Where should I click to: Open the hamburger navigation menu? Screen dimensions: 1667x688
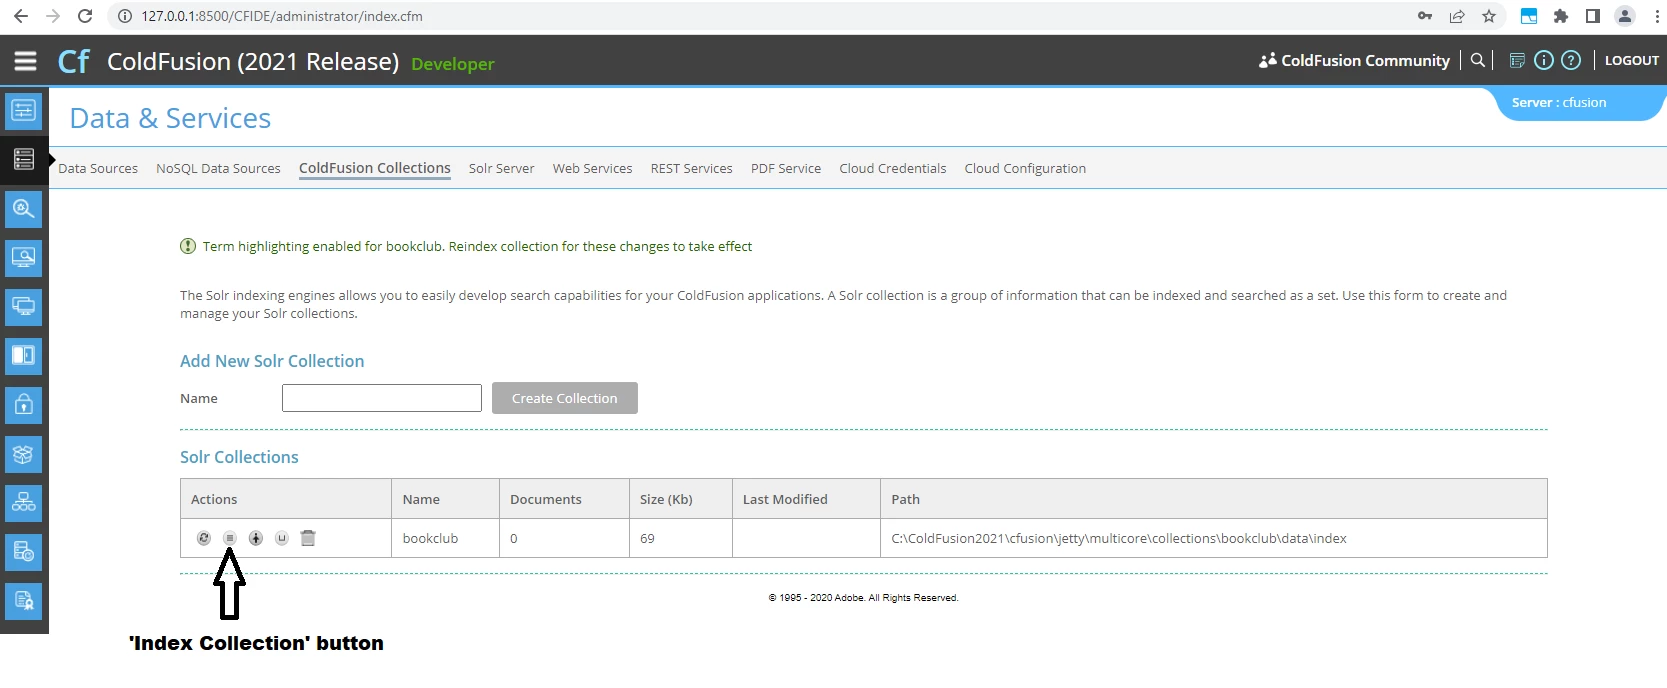pos(25,61)
